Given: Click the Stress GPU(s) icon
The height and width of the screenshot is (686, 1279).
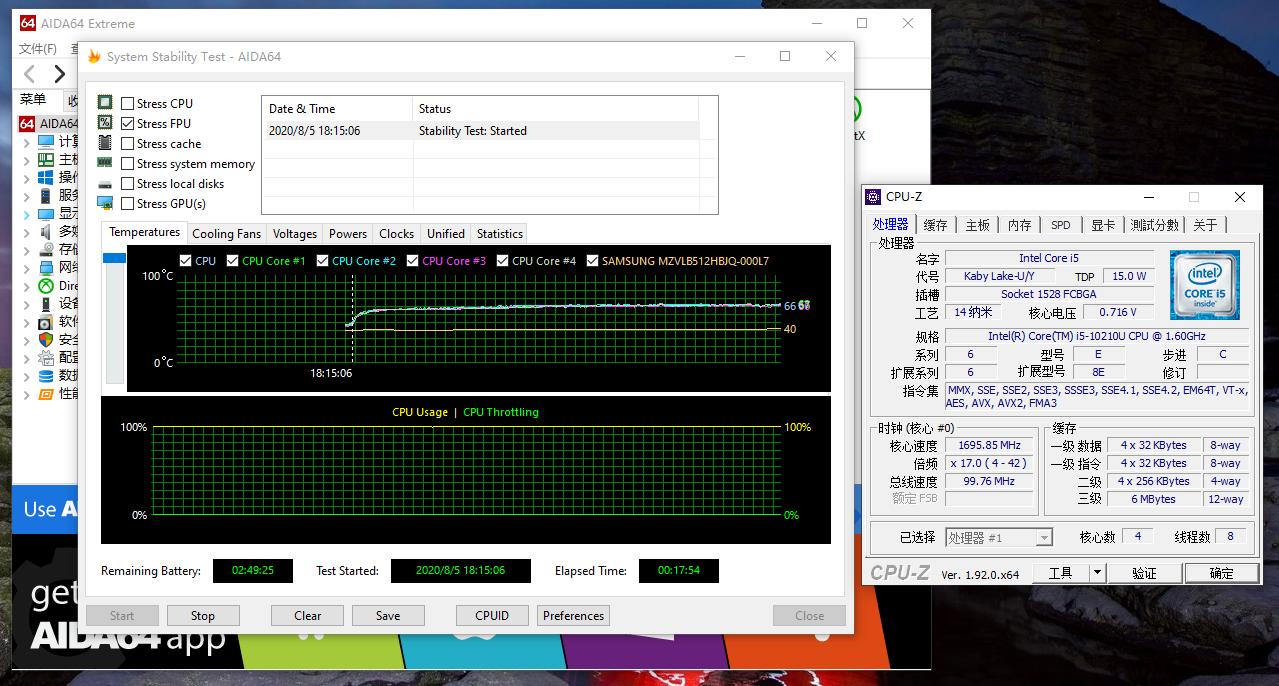Looking at the screenshot, I should tap(105, 203).
